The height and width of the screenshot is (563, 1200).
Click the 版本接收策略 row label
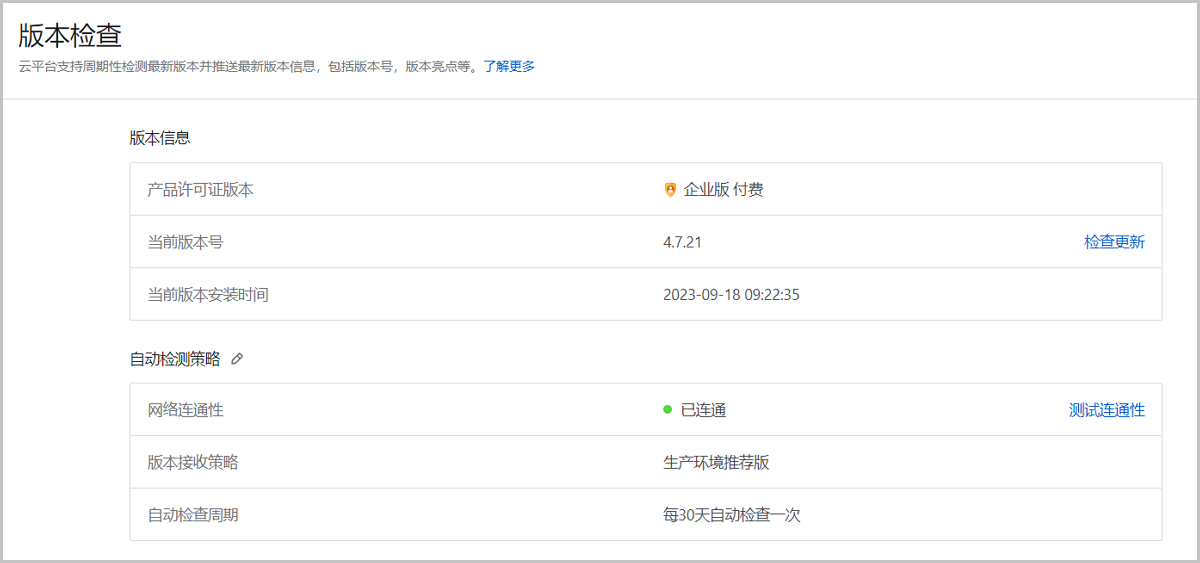tap(192, 462)
